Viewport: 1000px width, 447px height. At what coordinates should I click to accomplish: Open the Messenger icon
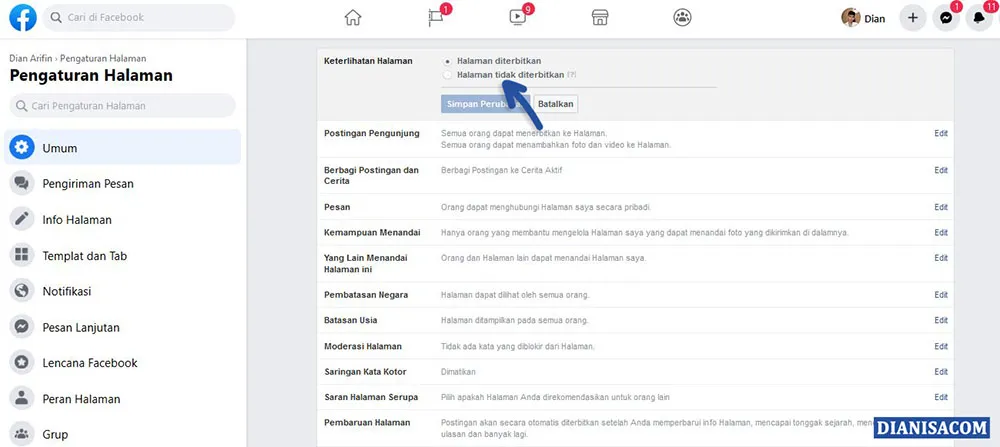click(x=946, y=18)
